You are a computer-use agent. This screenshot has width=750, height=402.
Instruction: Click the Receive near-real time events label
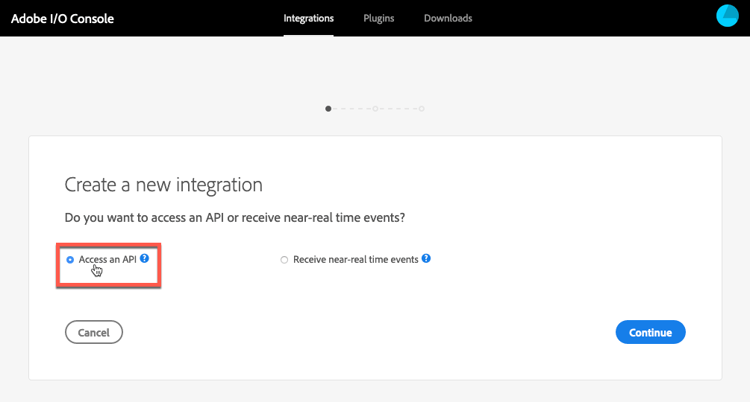[356, 259]
